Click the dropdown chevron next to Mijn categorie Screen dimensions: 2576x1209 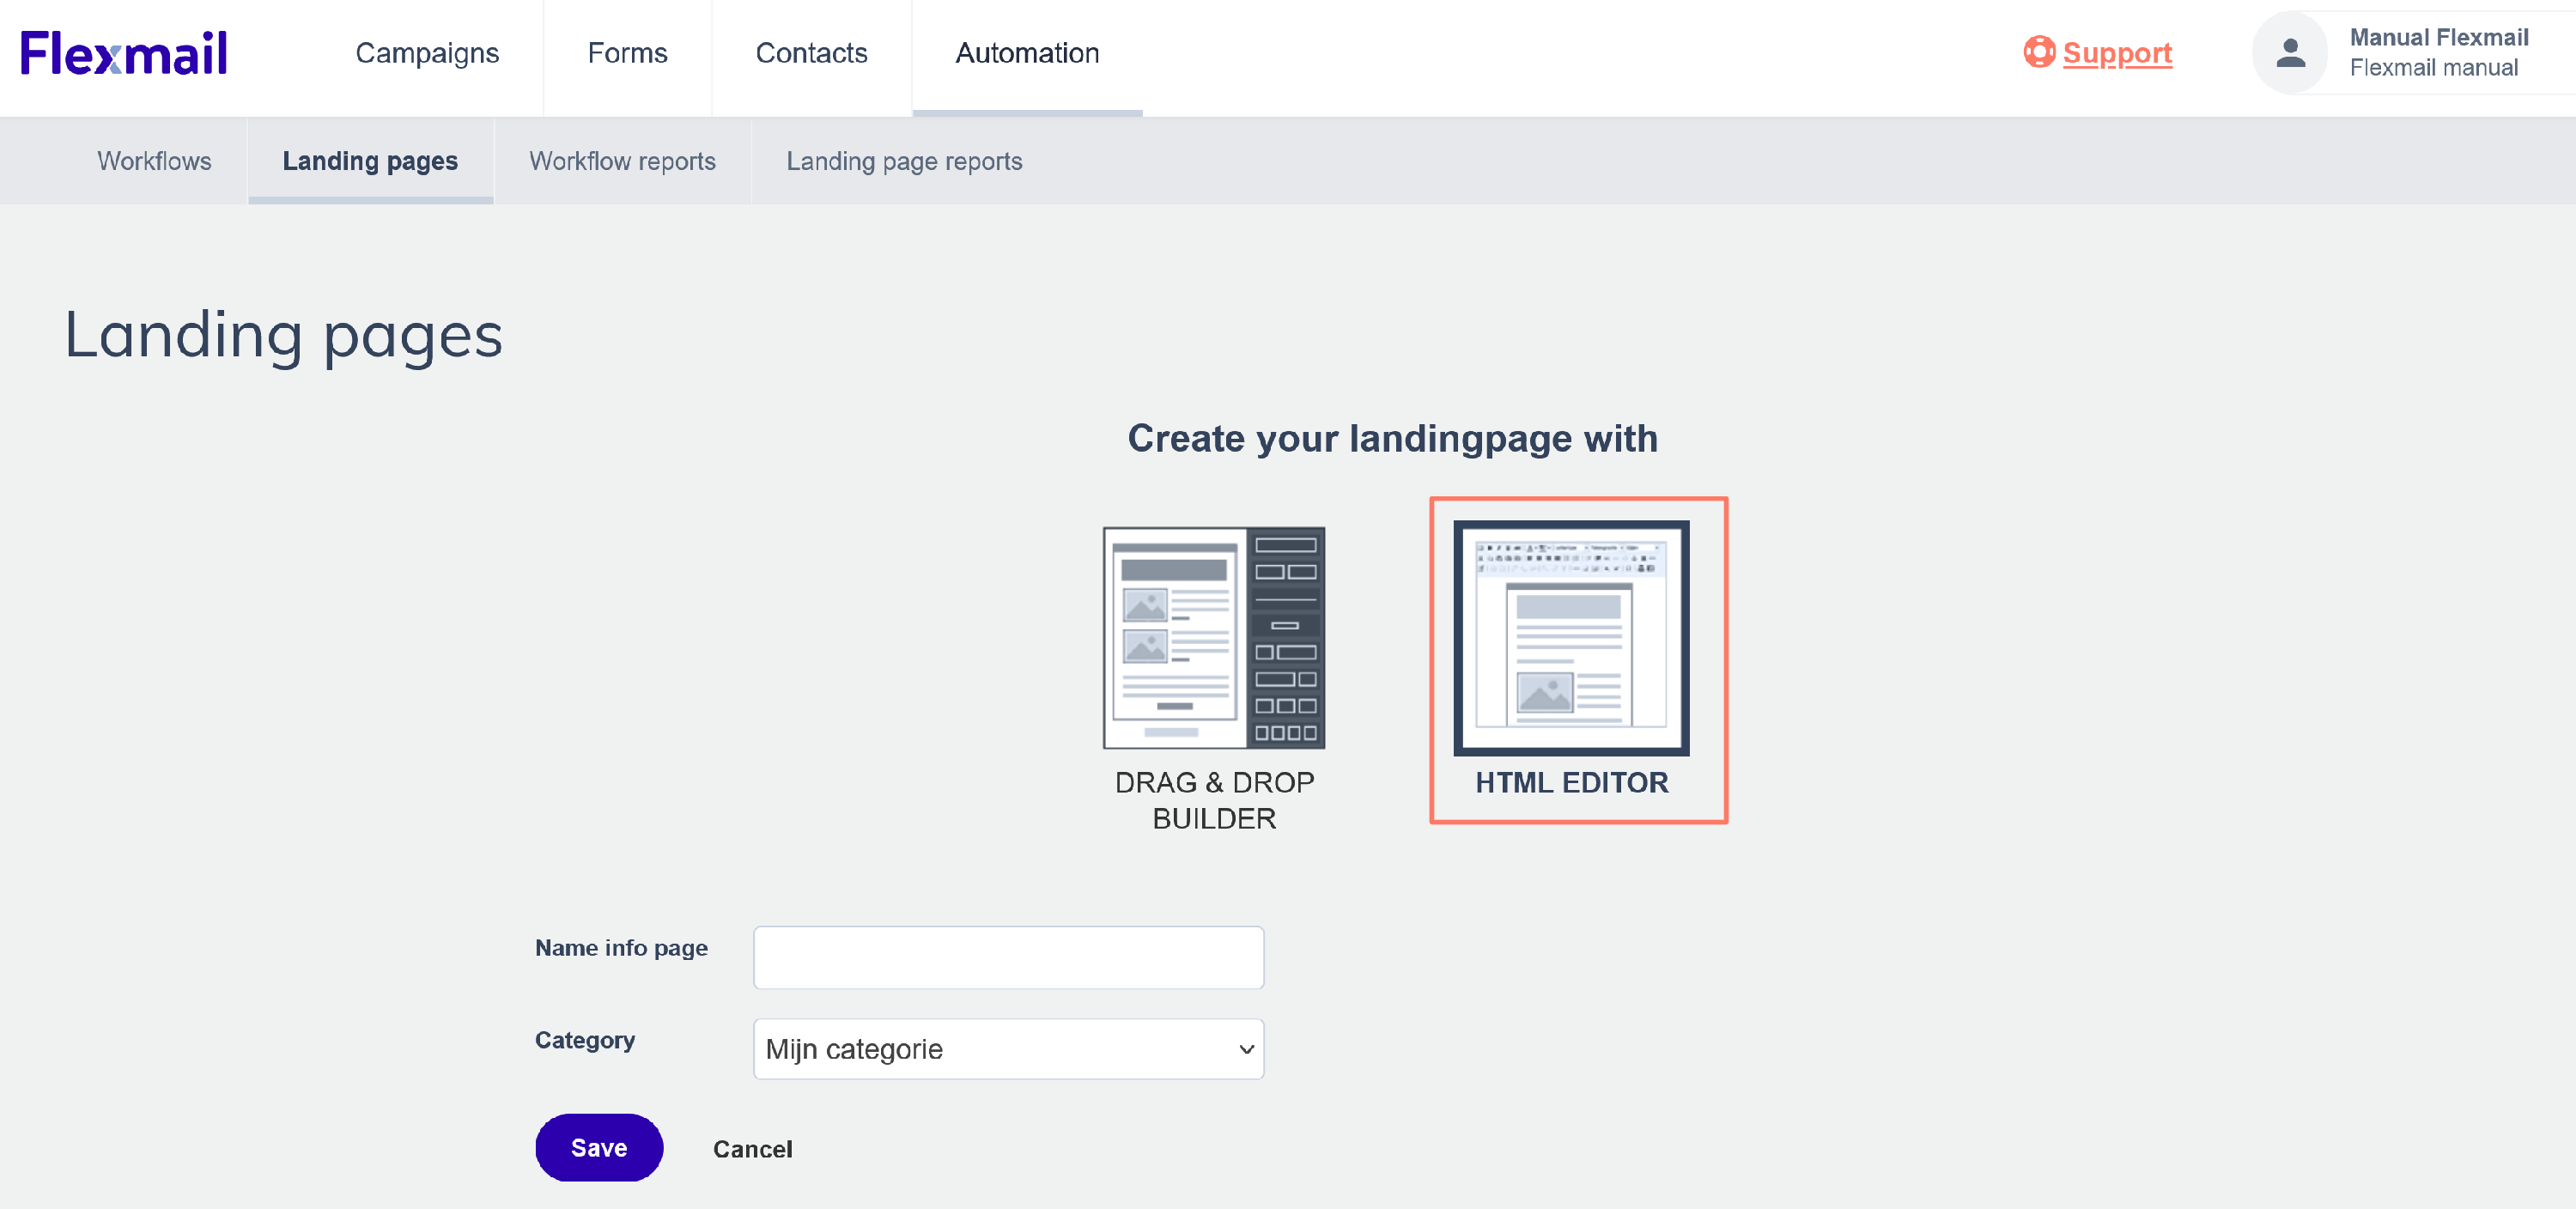[1245, 1049]
